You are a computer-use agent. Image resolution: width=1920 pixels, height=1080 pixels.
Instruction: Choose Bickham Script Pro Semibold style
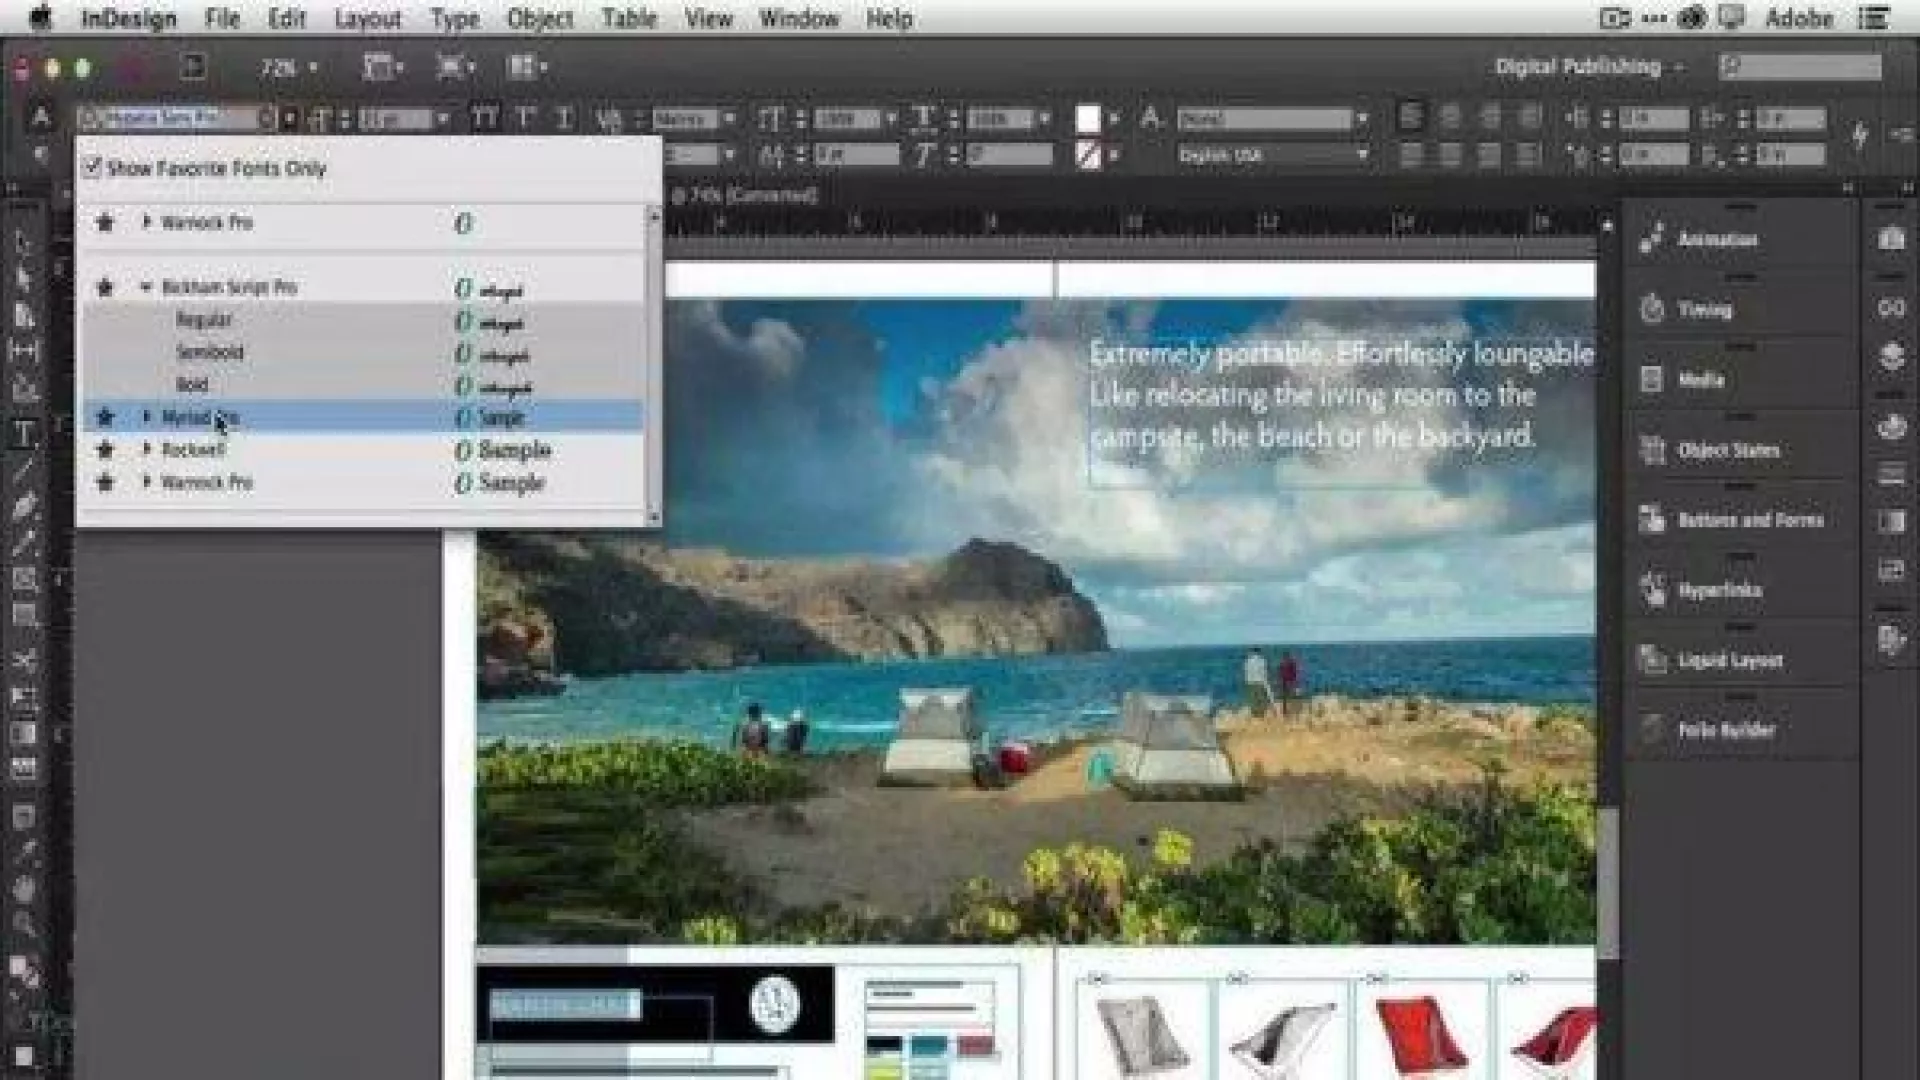210,352
